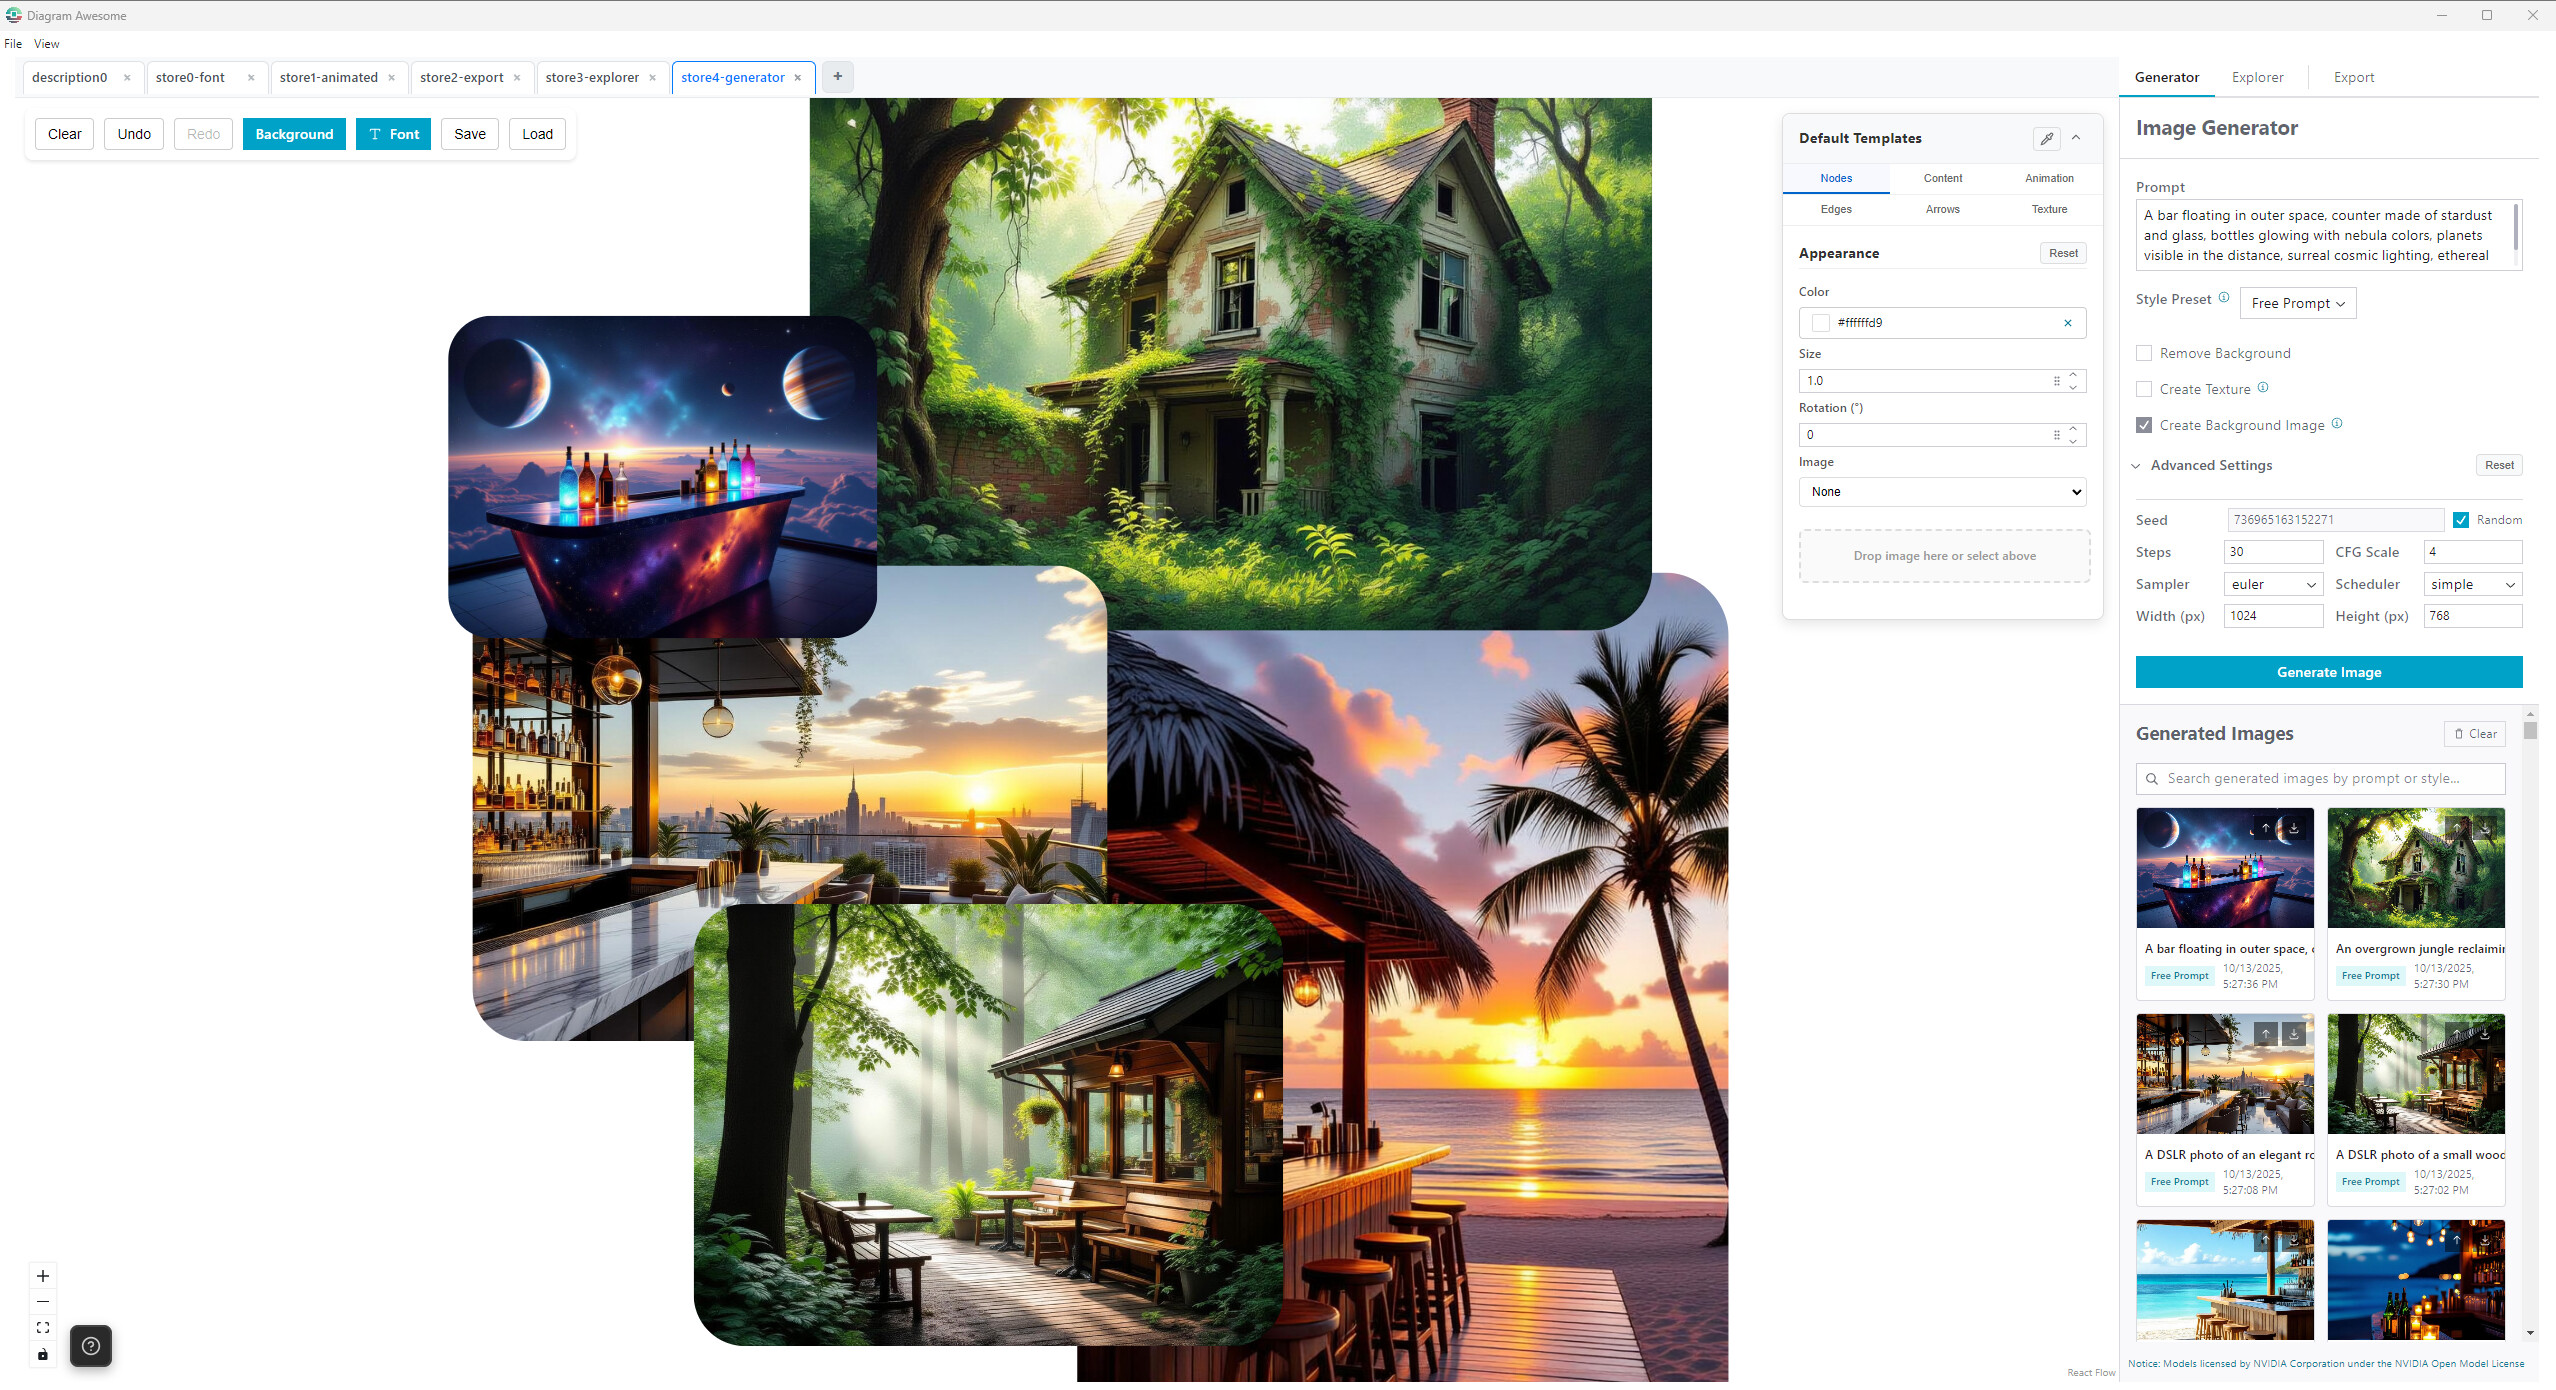2556x1390 pixels.
Task: Select the eyedropper icon in Default Templates header
Action: click(2046, 139)
